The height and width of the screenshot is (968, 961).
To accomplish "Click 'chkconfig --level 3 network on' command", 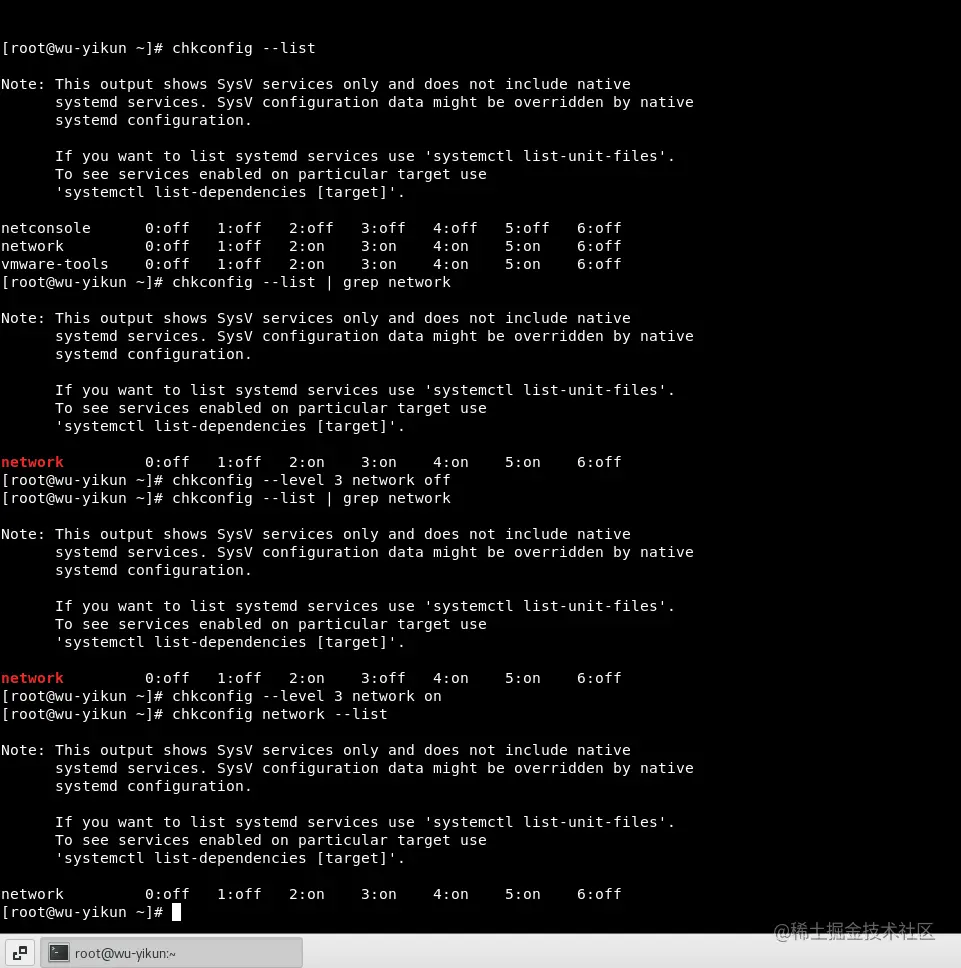I will pyautogui.click(x=307, y=696).
